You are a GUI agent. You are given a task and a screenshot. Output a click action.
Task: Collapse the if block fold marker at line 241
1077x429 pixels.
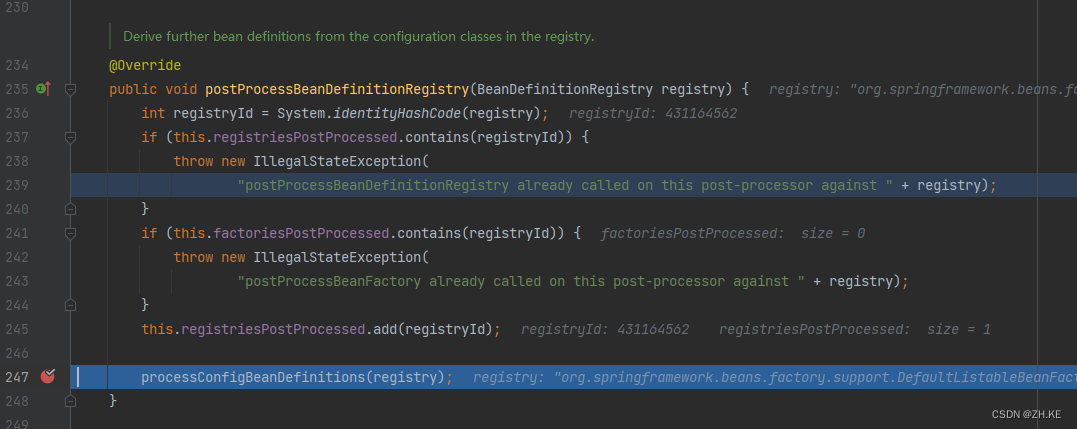(70, 233)
